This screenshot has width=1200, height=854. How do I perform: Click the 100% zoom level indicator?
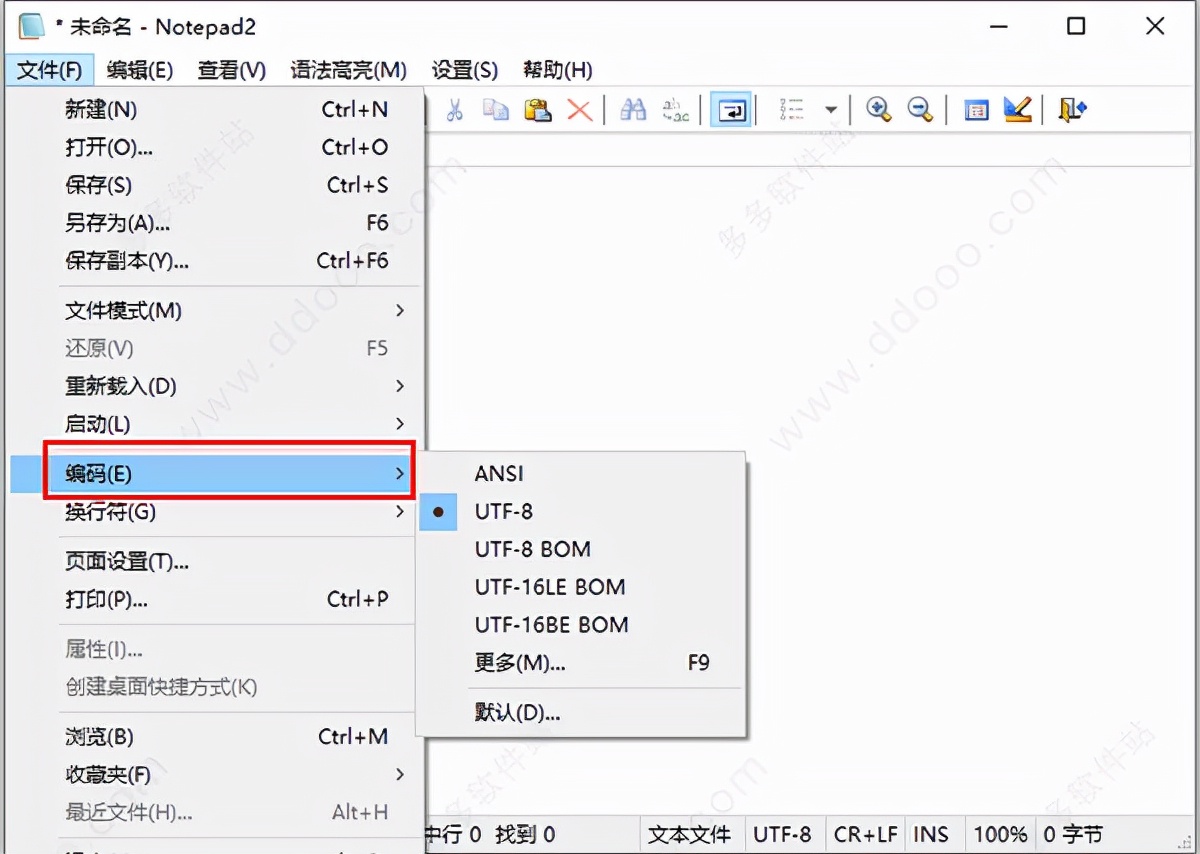pyautogui.click(x=999, y=834)
